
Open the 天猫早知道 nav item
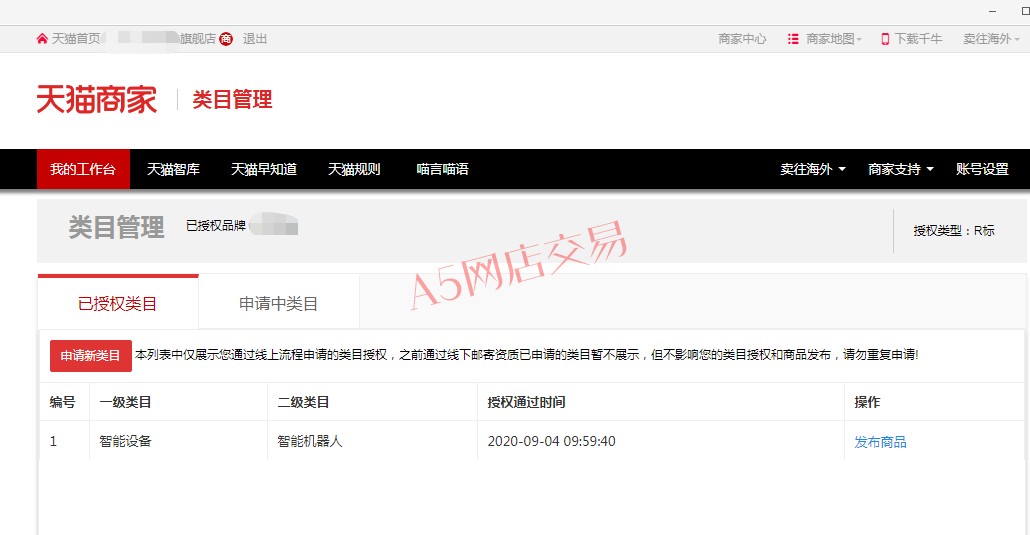(263, 169)
